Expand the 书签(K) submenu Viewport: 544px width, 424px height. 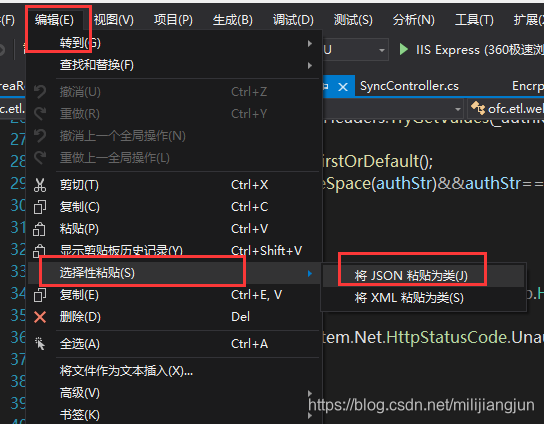pos(173,415)
